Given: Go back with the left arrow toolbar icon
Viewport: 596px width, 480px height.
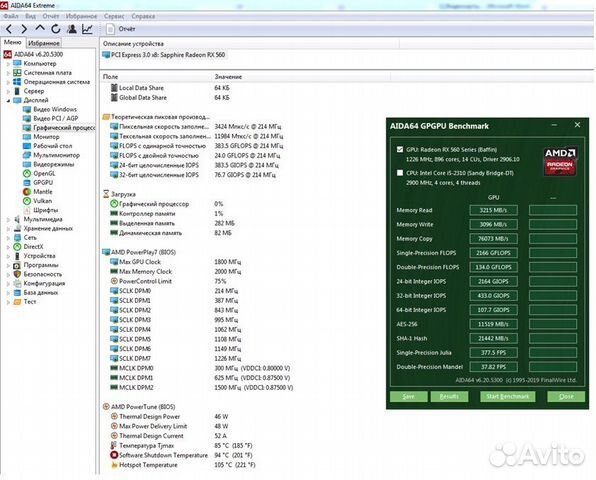Looking at the screenshot, I should 9,29.
